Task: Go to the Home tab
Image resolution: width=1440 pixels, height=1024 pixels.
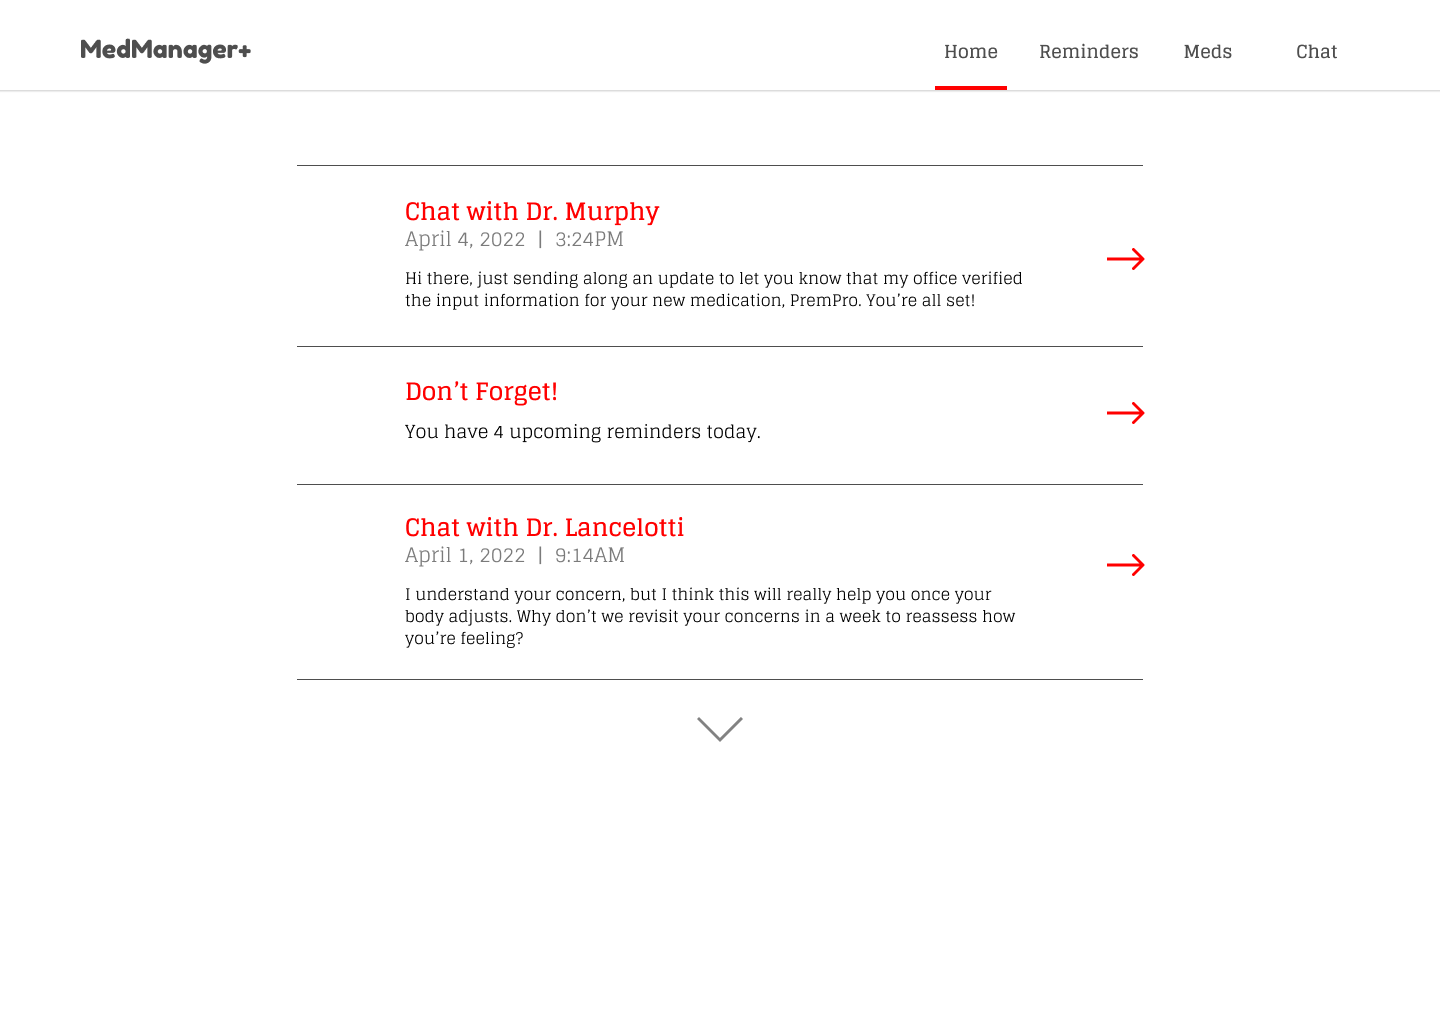Action: (x=971, y=51)
